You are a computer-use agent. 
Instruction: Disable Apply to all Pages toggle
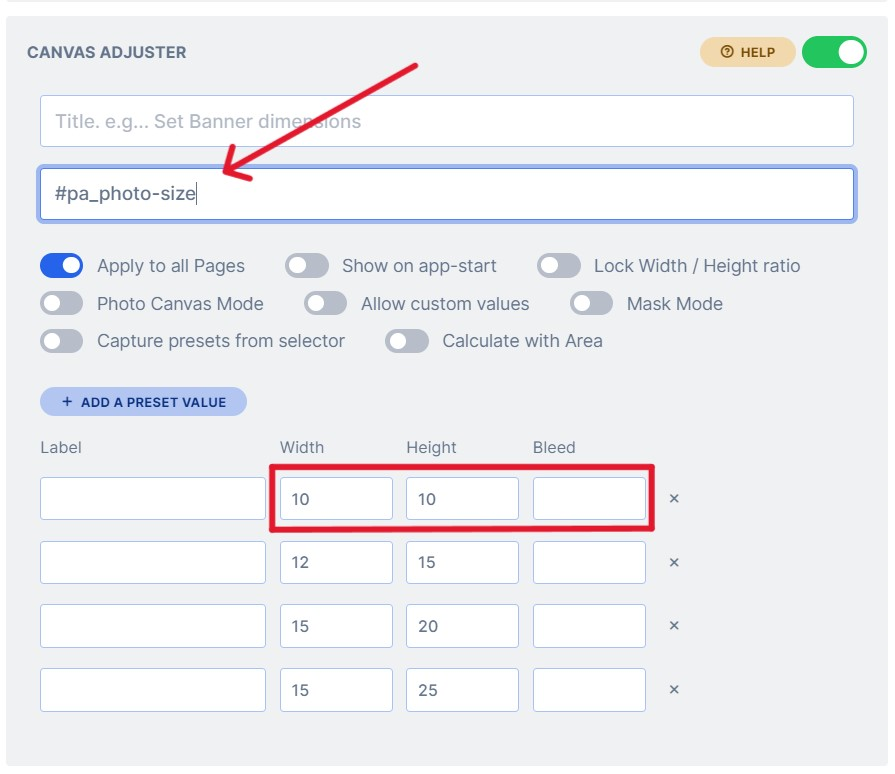pyautogui.click(x=62, y=266)
